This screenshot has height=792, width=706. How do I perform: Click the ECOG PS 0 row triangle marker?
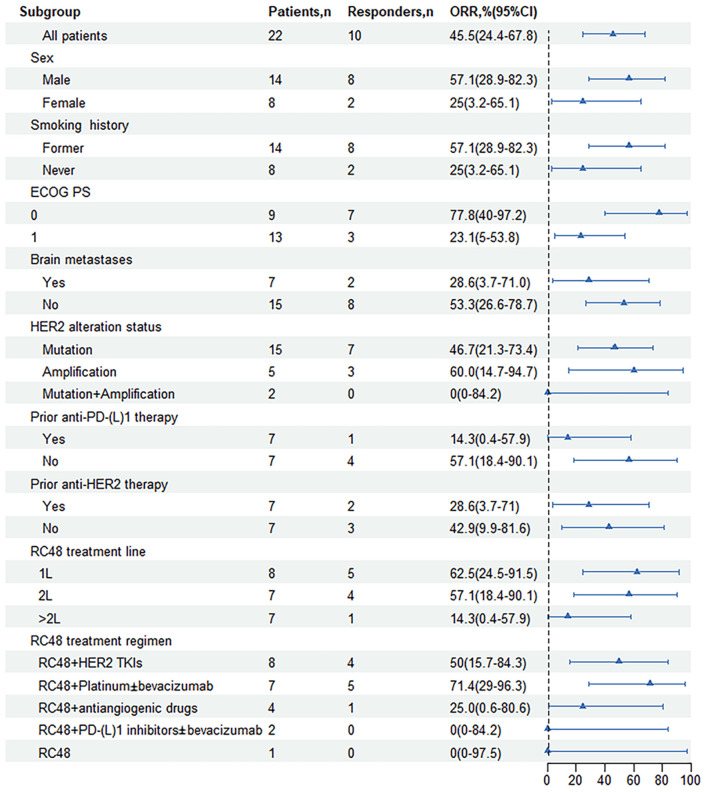click(658, 212)
